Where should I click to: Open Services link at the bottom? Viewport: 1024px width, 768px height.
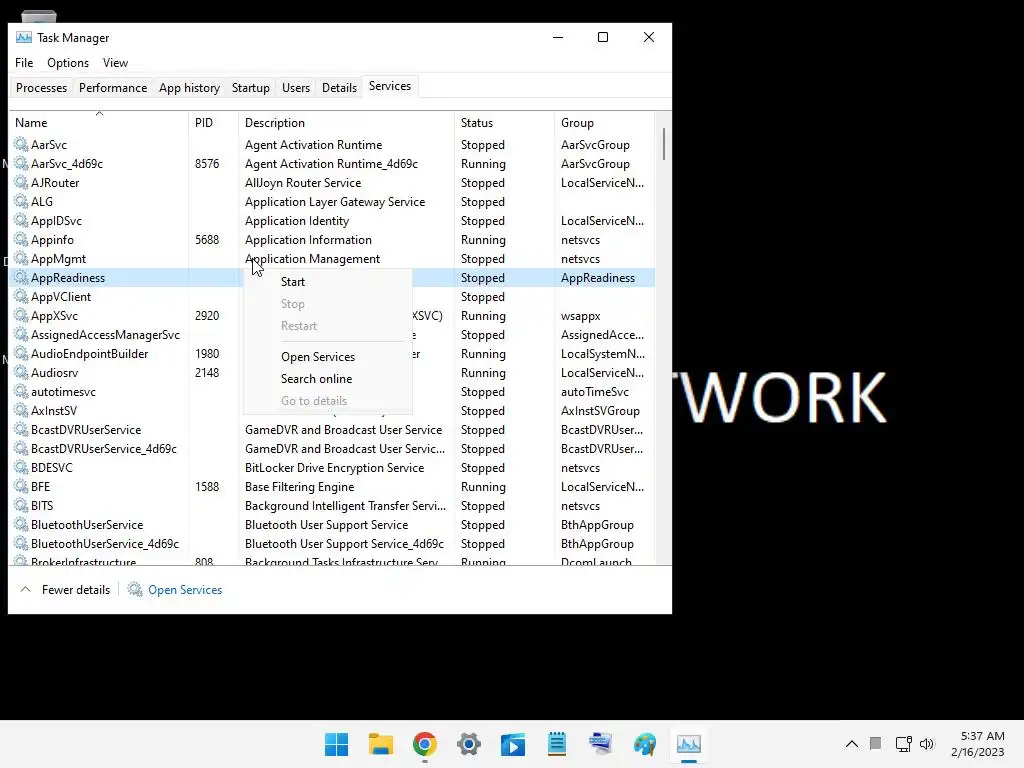185,590
